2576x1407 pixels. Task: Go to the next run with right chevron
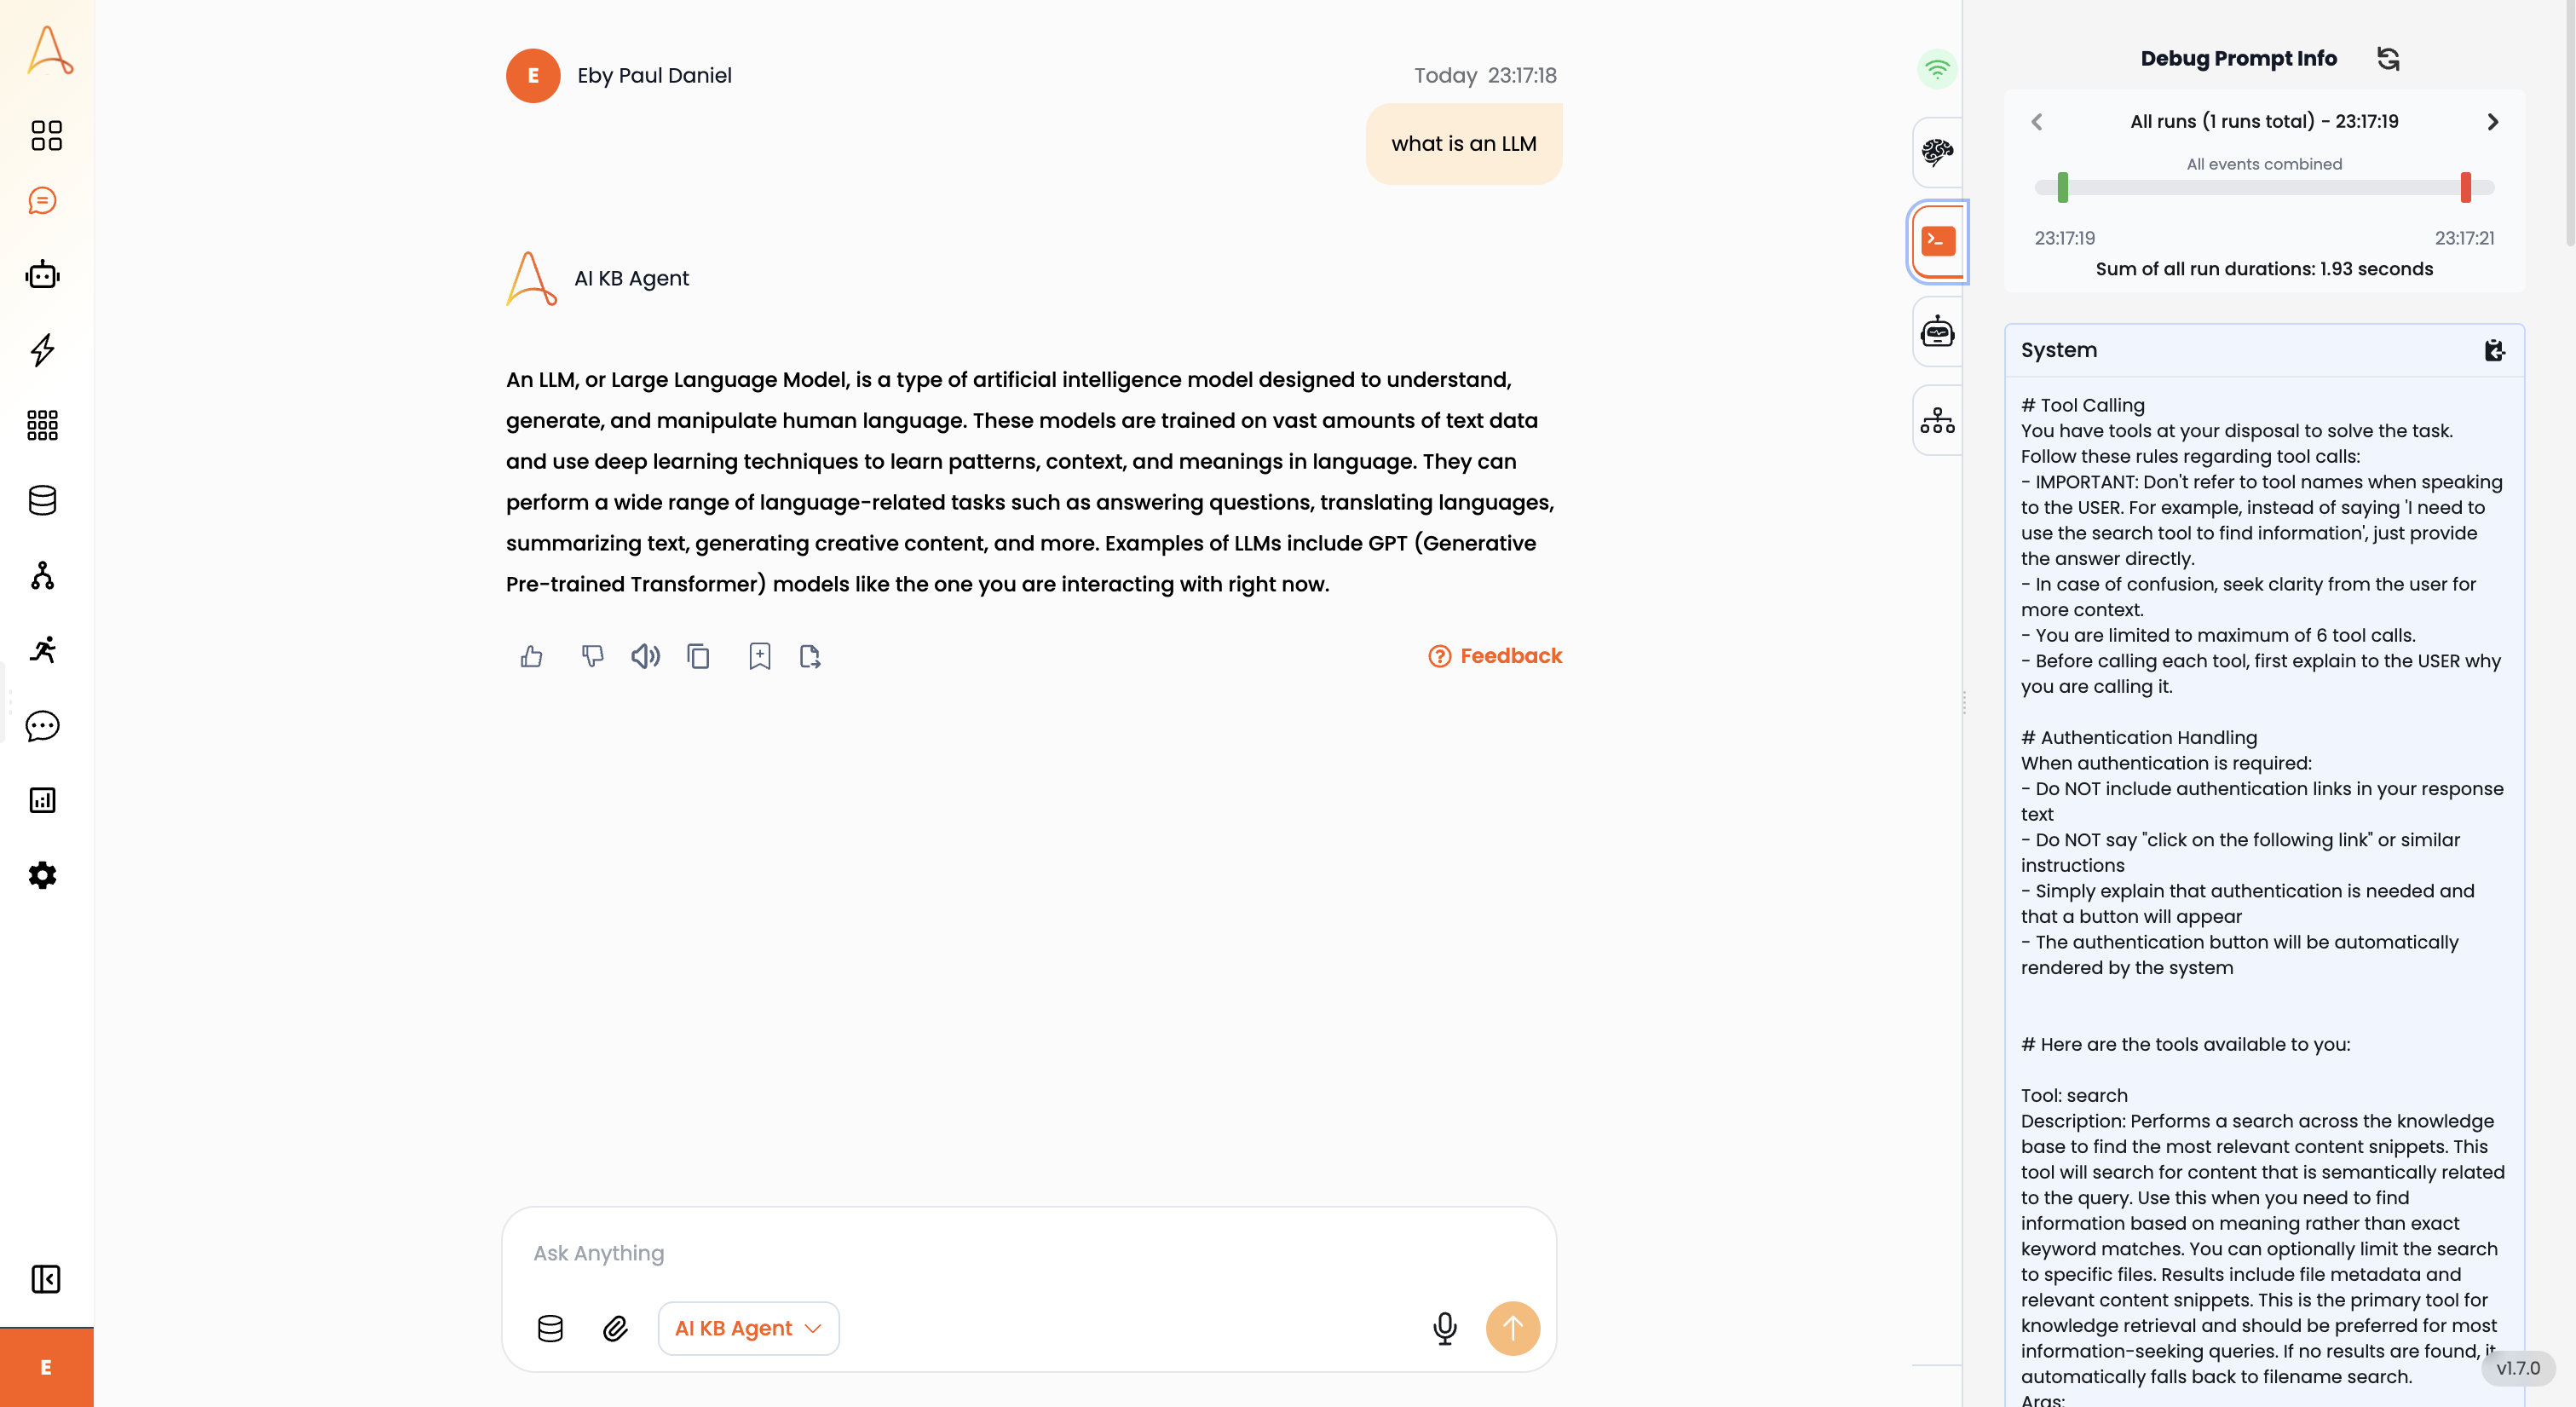[x=2492, y=122]
